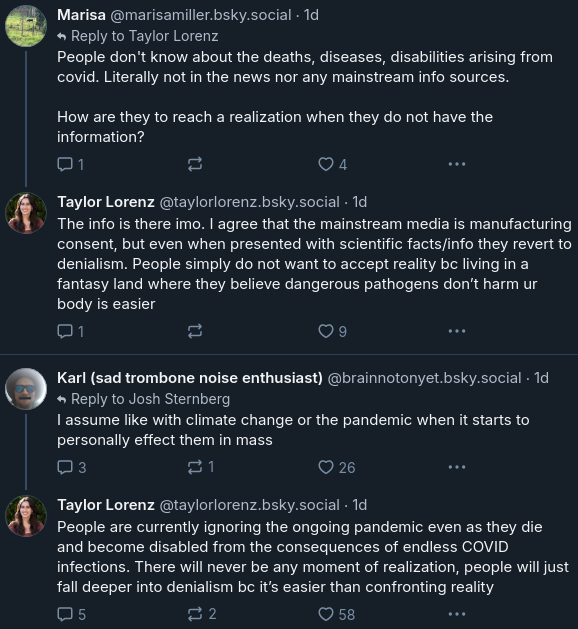578x629 pixels.
Task: Repost Taylor Lorenz's 'info is there' post
Action: [x=195, y=331]
